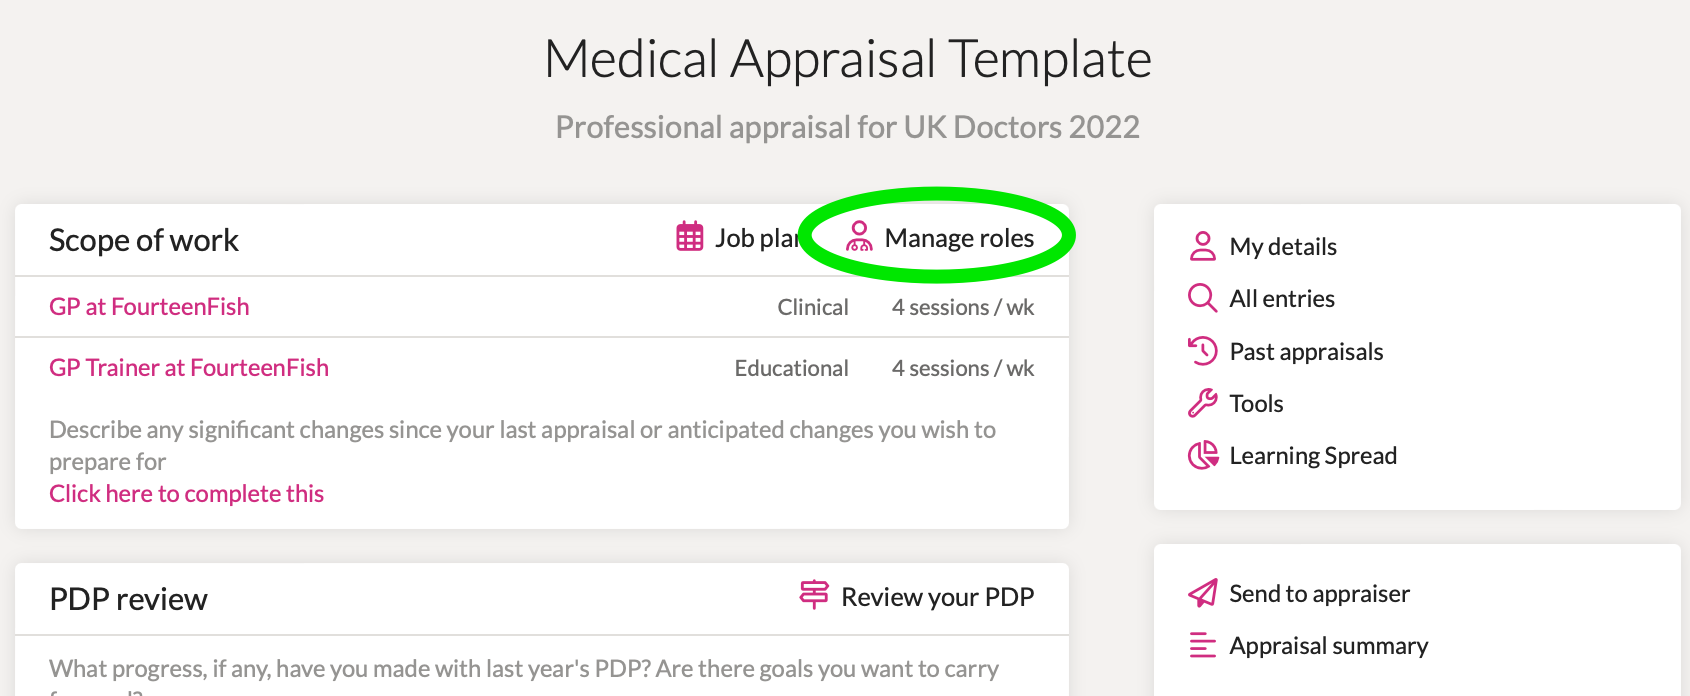Click the Review your PDP signpost icon
This screenshot has width=1690, height=696.
[x=814, y=595]
